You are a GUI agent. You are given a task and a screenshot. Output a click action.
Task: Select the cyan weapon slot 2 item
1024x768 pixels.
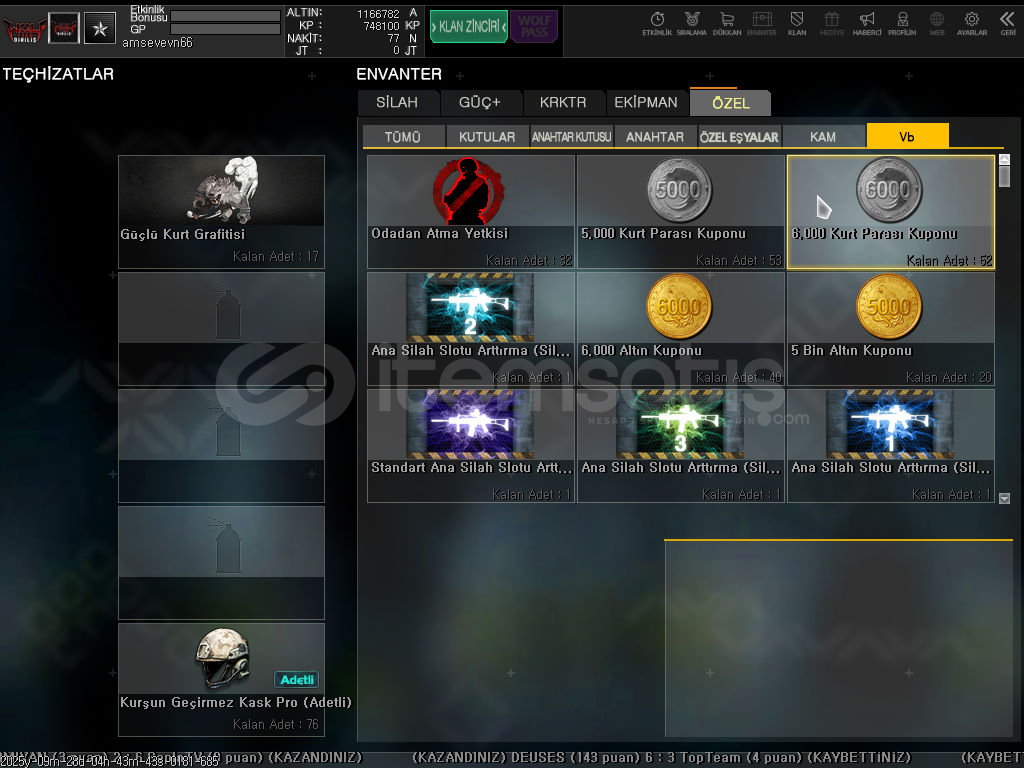(471, 329)
